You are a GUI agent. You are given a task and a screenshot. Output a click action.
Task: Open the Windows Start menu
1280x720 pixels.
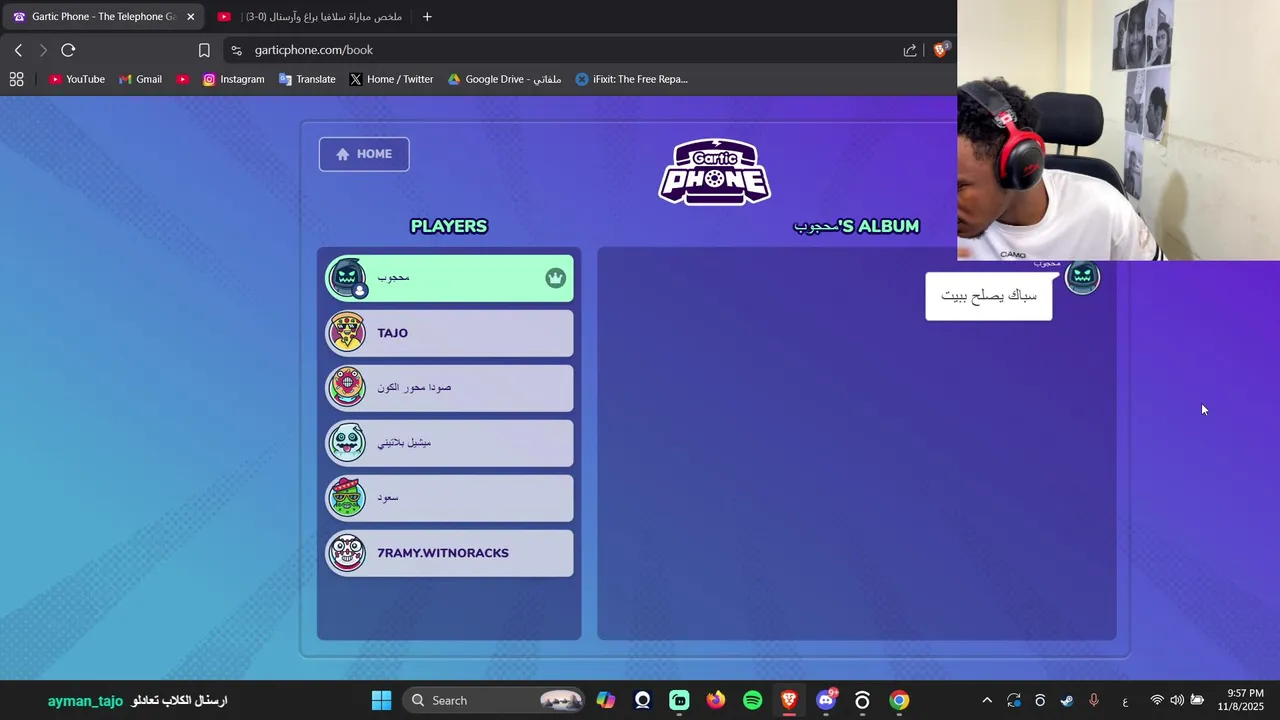(381, 700)
